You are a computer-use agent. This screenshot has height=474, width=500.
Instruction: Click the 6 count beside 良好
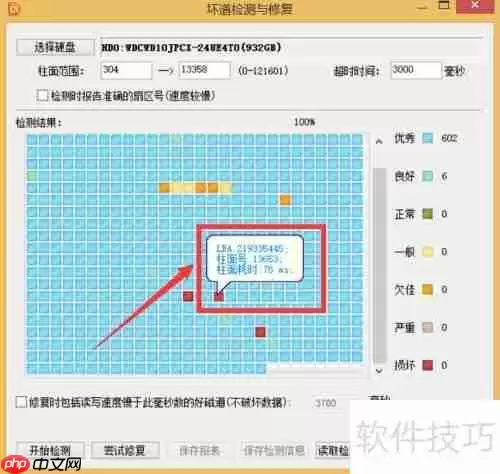click(444, 176)
